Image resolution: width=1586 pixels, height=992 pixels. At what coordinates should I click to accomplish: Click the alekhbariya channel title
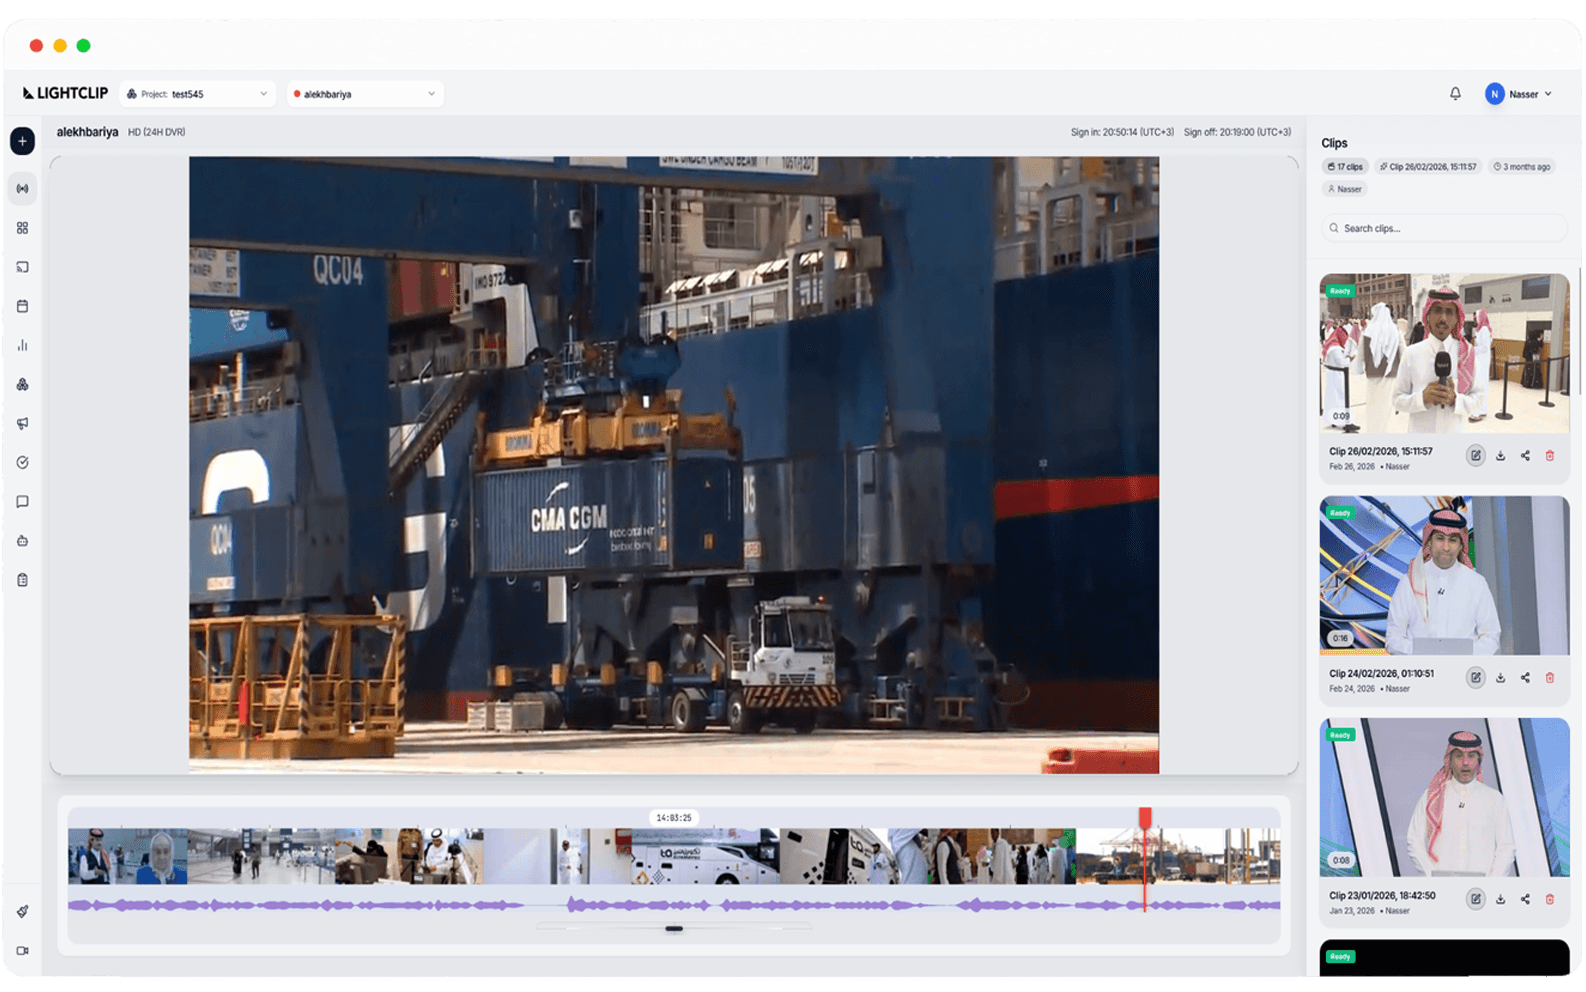[x=87, y=132]
